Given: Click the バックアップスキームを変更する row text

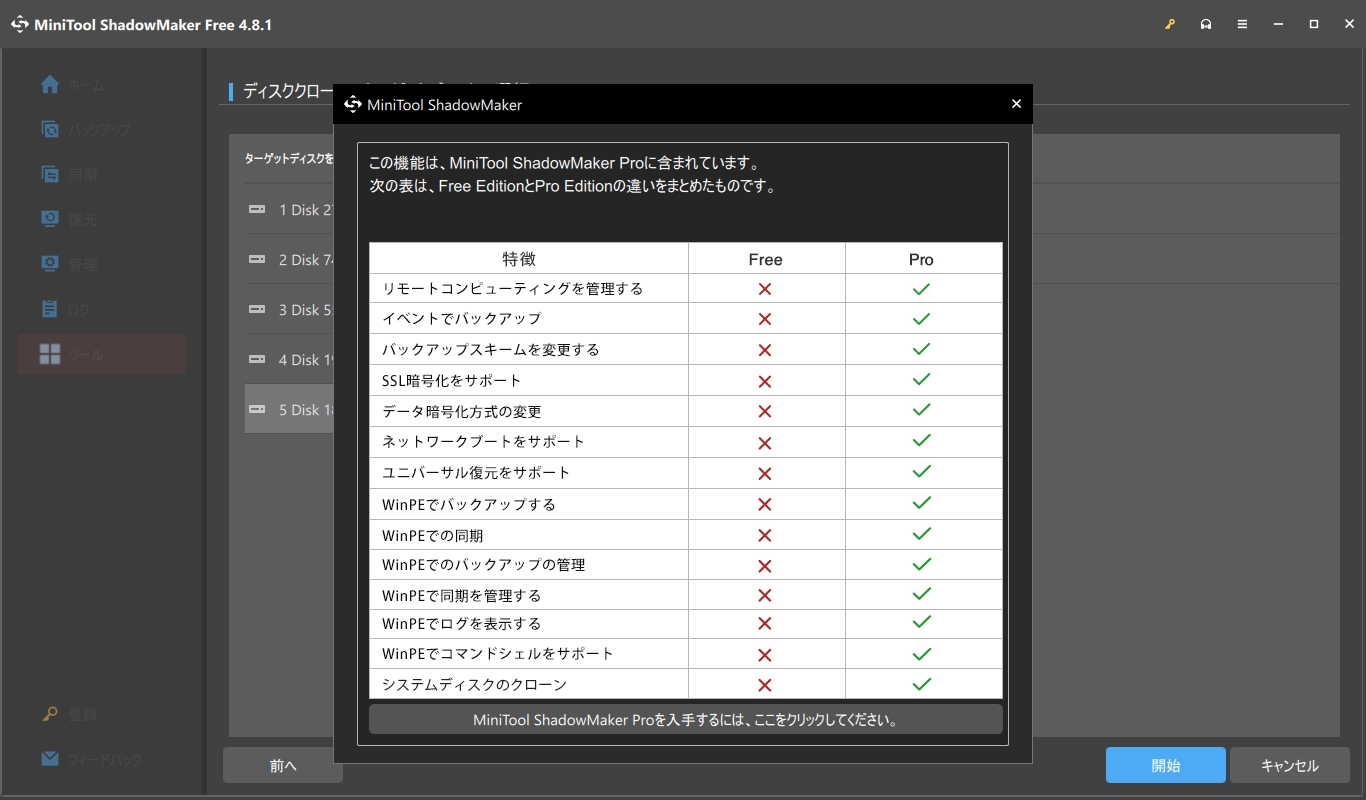Looking at the screenshot, I should [x=491, y=350].
